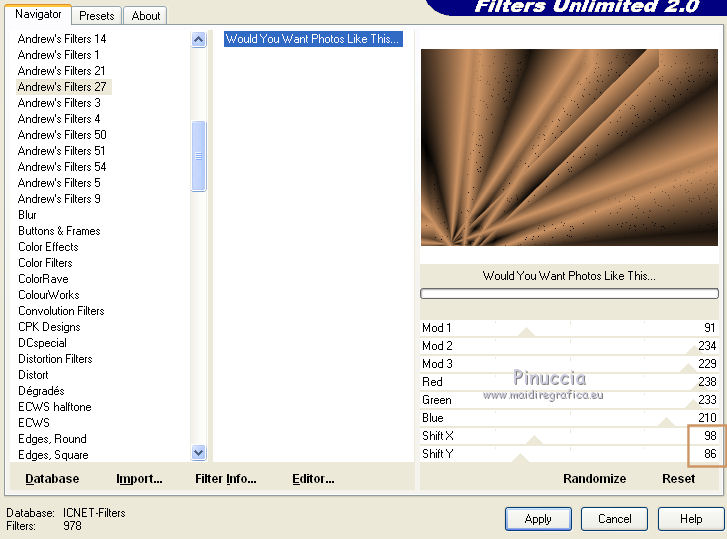Open the About tab

(x=146, y=16)
